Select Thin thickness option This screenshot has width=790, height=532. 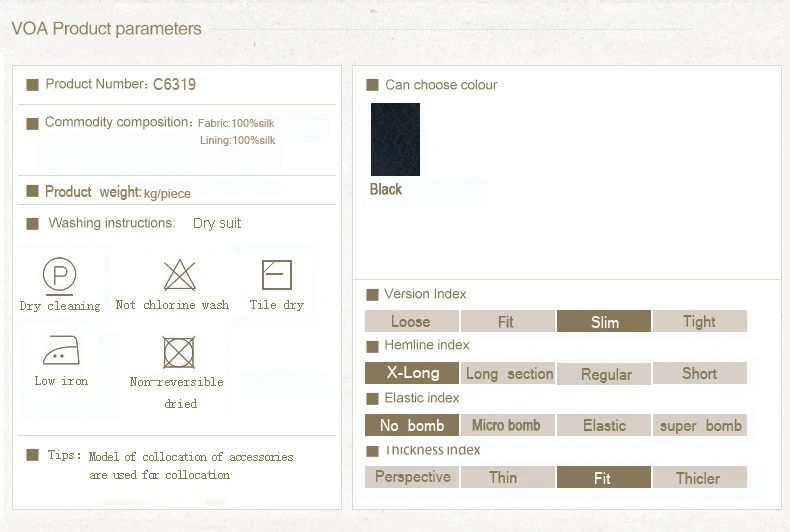(x=507, y=477)
